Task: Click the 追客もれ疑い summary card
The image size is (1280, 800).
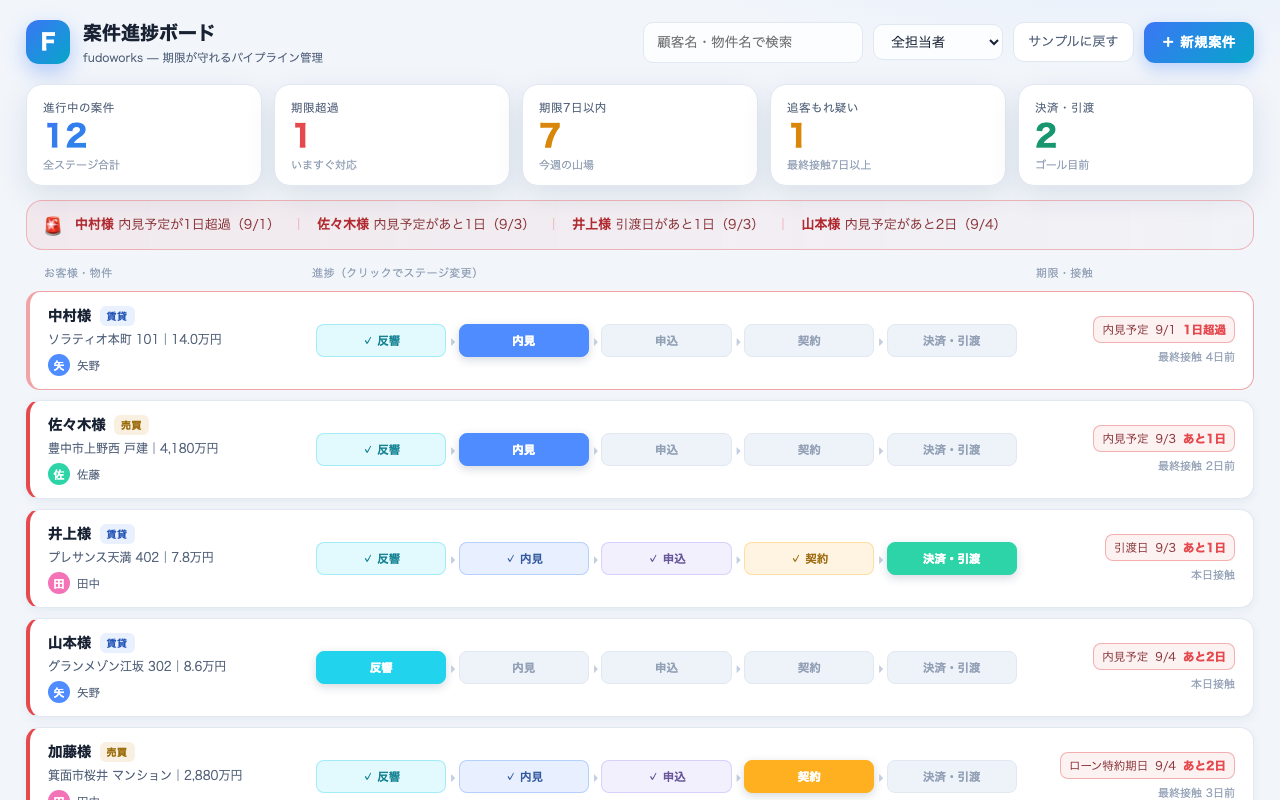Action: click(x=888, y=135)
